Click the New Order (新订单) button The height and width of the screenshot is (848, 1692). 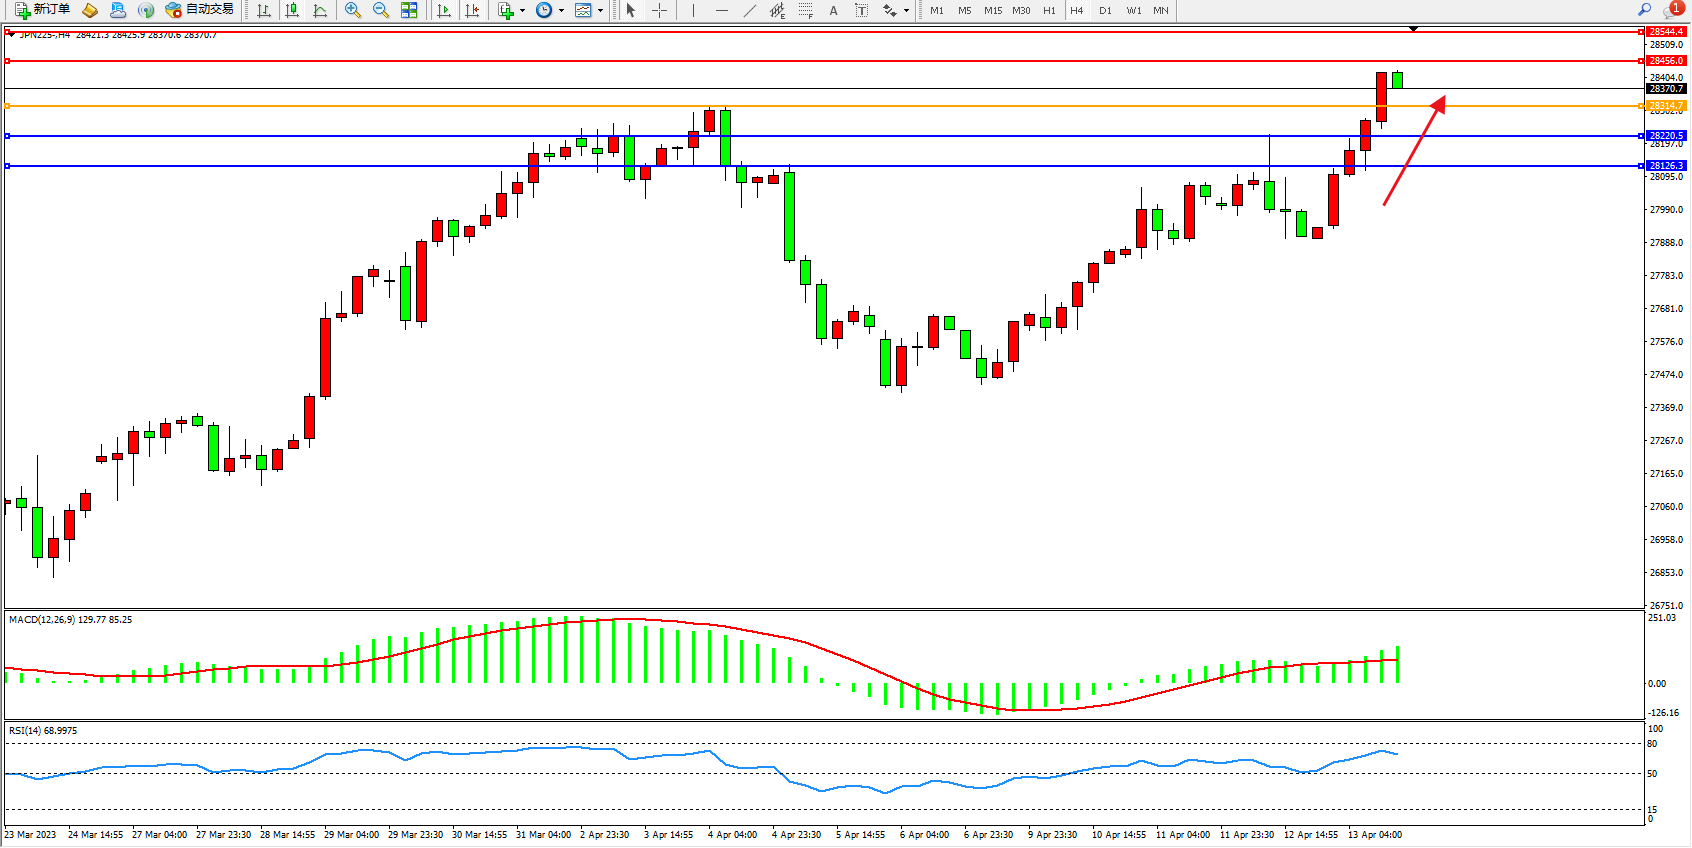pos(42,10)
